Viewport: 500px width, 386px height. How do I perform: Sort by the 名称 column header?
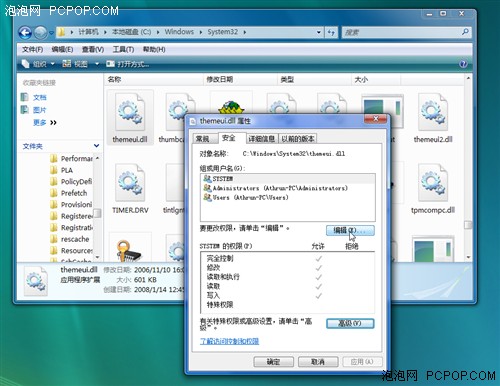tap(153, 79)
